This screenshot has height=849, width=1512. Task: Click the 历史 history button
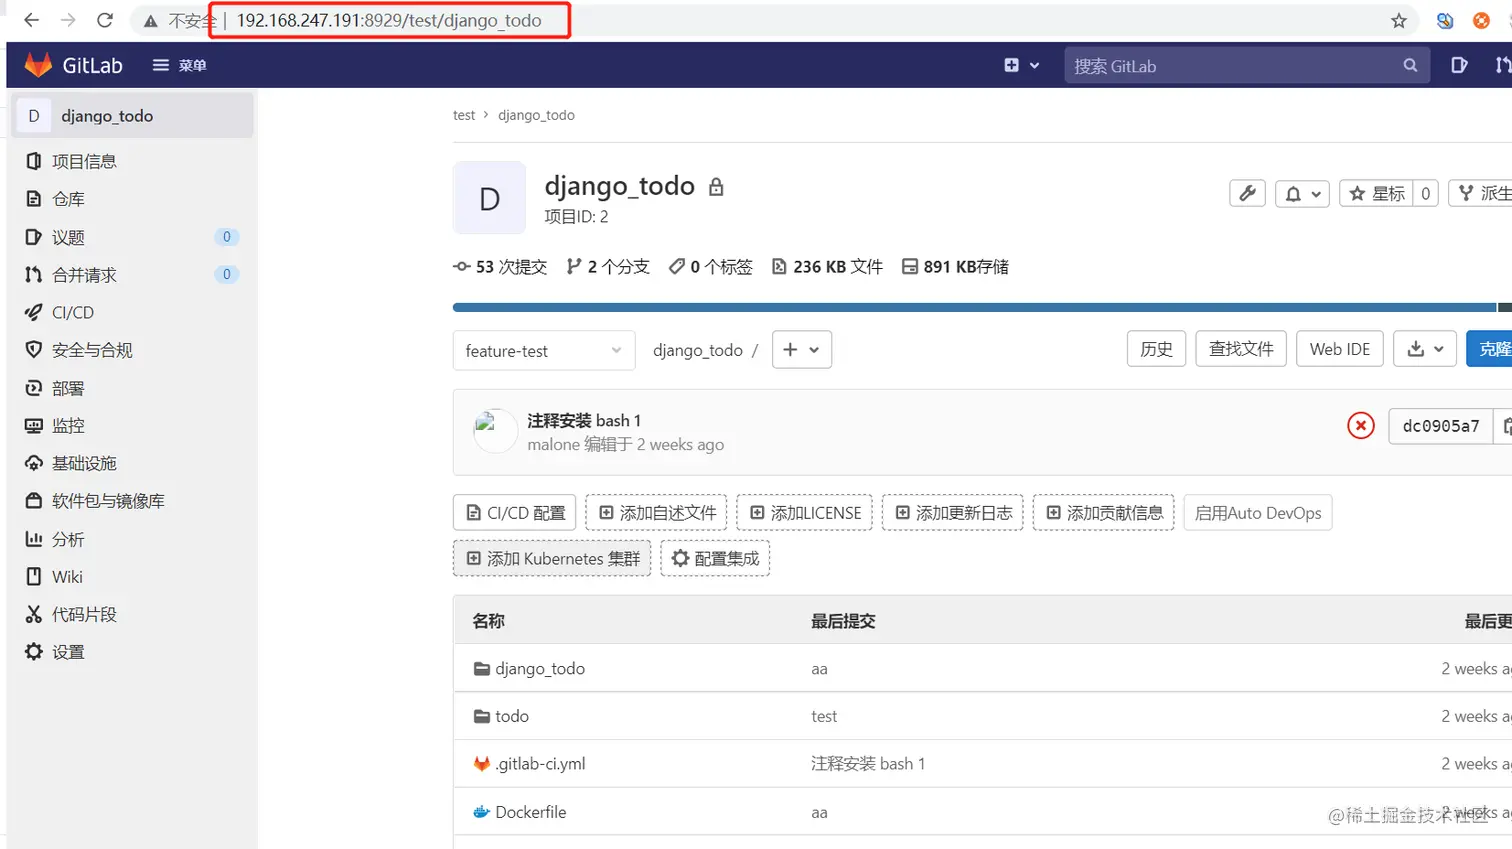tap(1157, 349)
